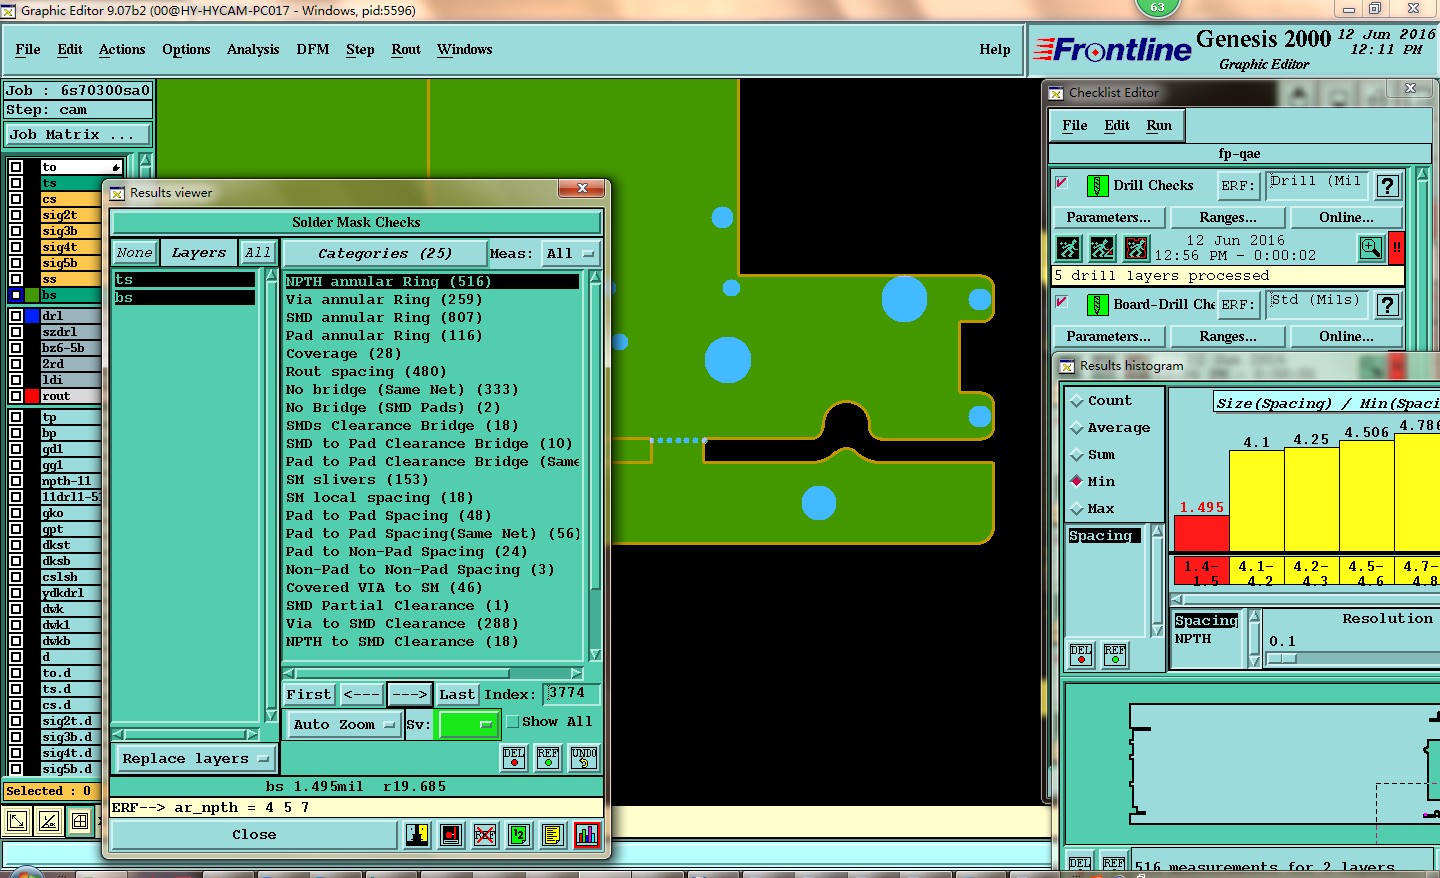Open Run menu in Checklist Editor

click(1159, 125)
